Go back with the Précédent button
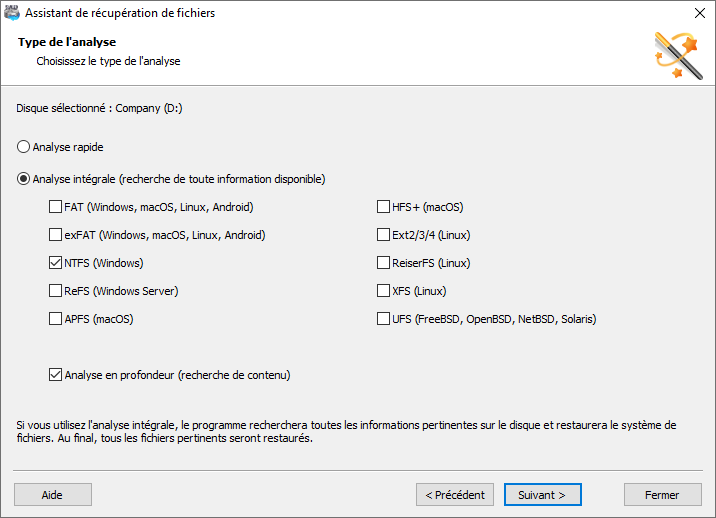716x518 pixels. coord(455,495)
